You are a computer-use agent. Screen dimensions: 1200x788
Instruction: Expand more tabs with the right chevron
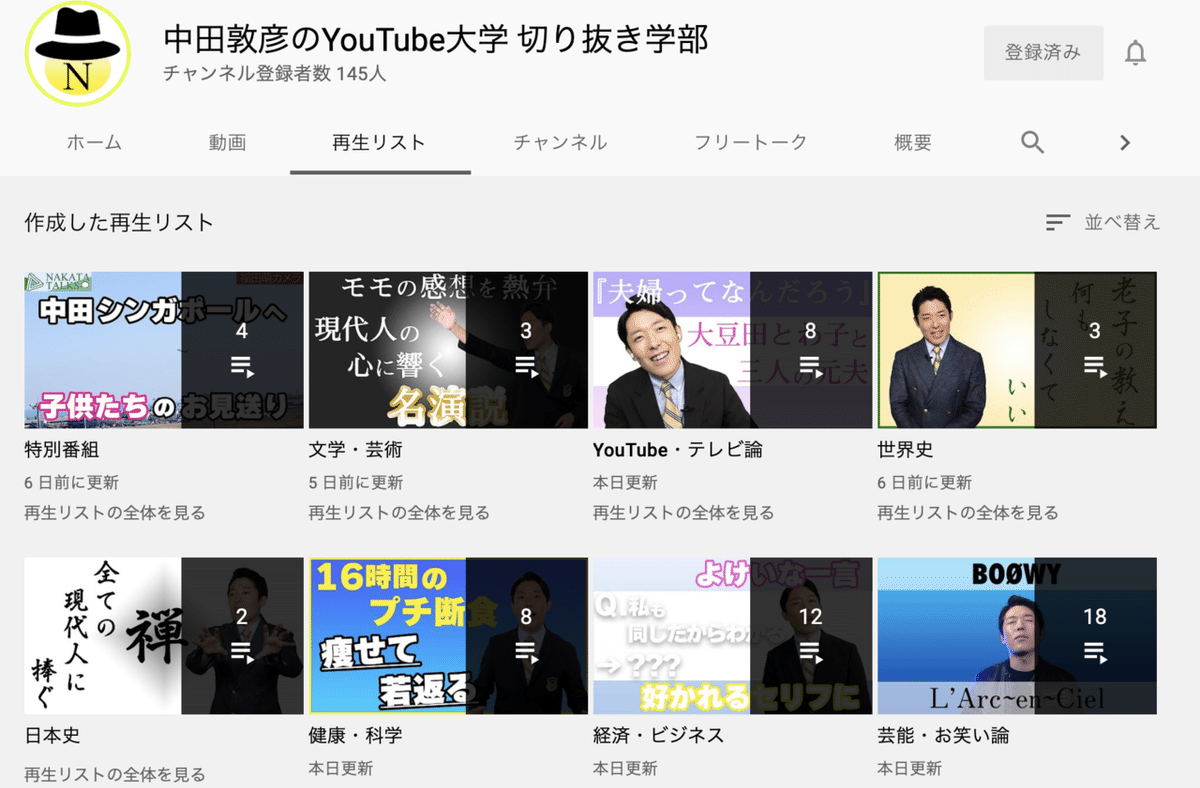[x=1124, y=142]
